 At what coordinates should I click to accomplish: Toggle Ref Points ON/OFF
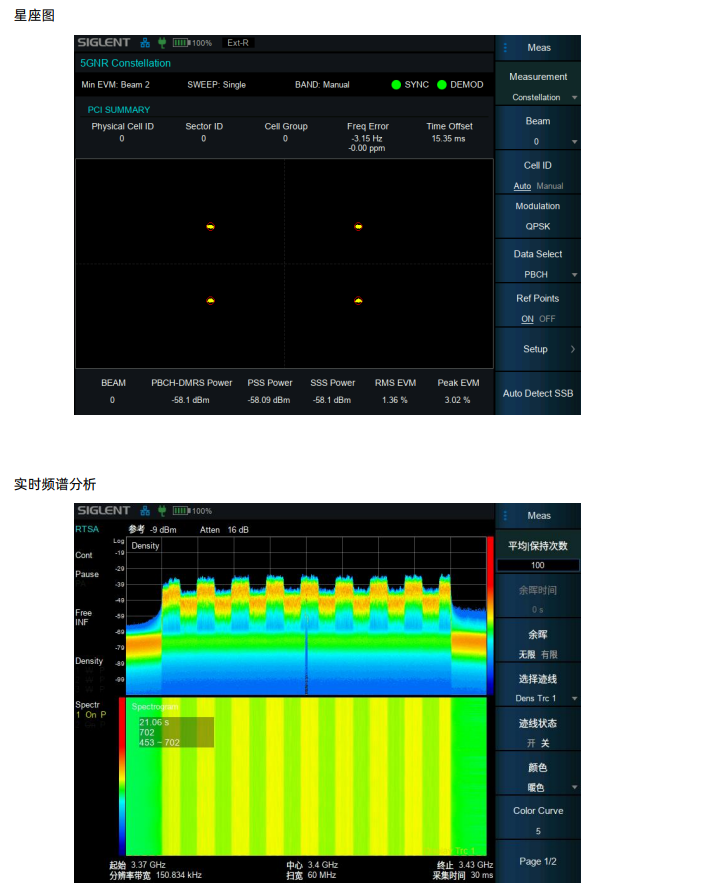click(x=538, y=309)
